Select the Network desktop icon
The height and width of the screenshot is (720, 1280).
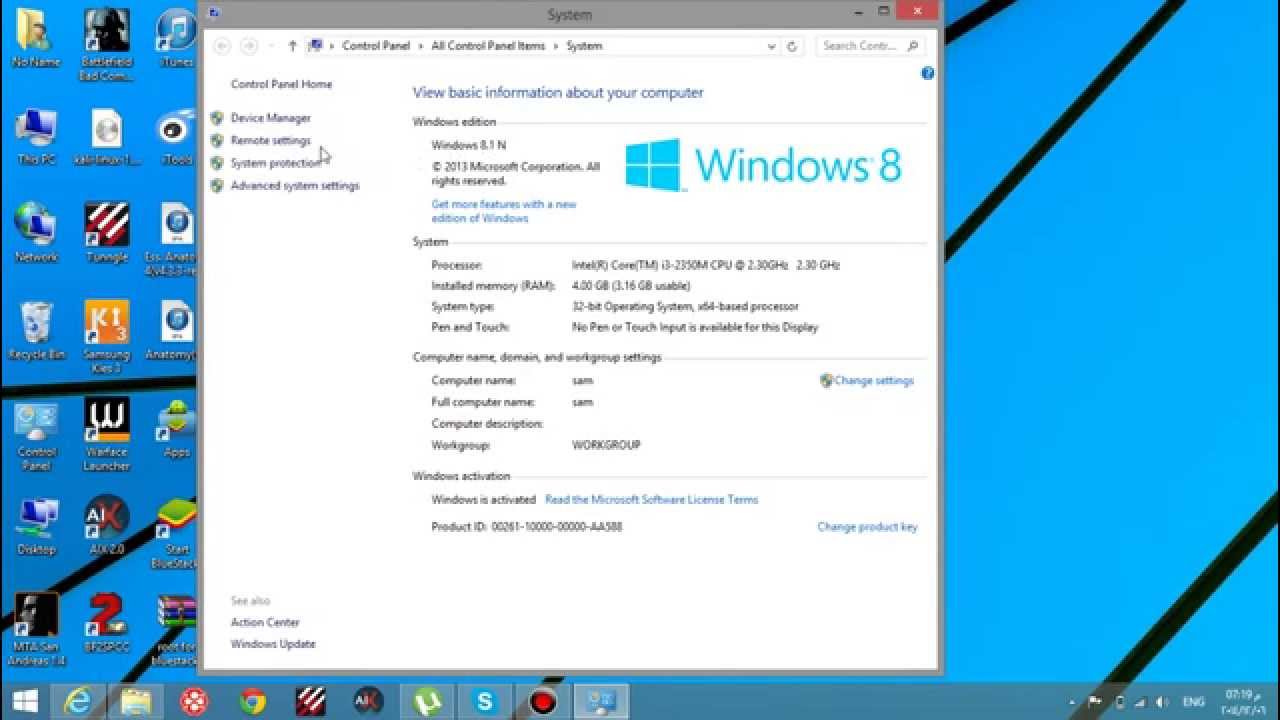coord(36,233)
